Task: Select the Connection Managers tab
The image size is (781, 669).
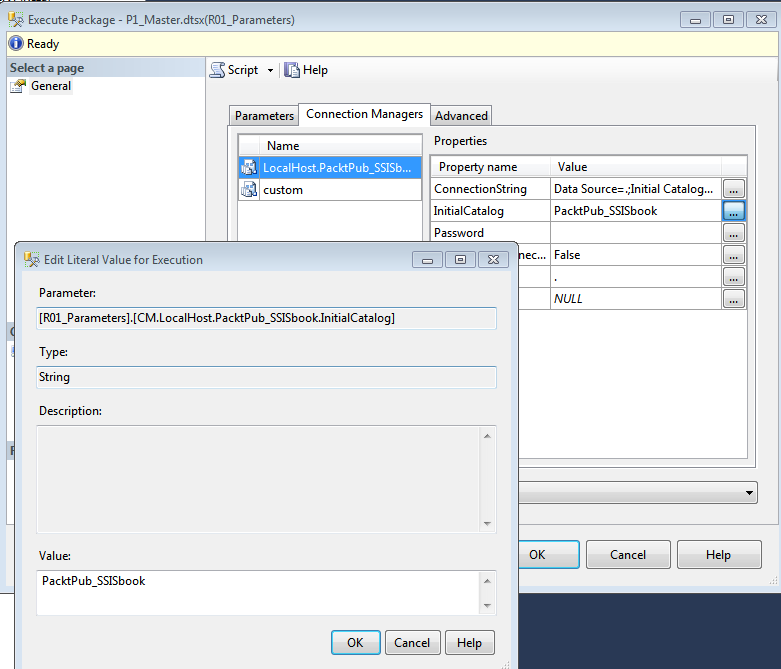Action: pyautogui.click(x=364, y=114)
